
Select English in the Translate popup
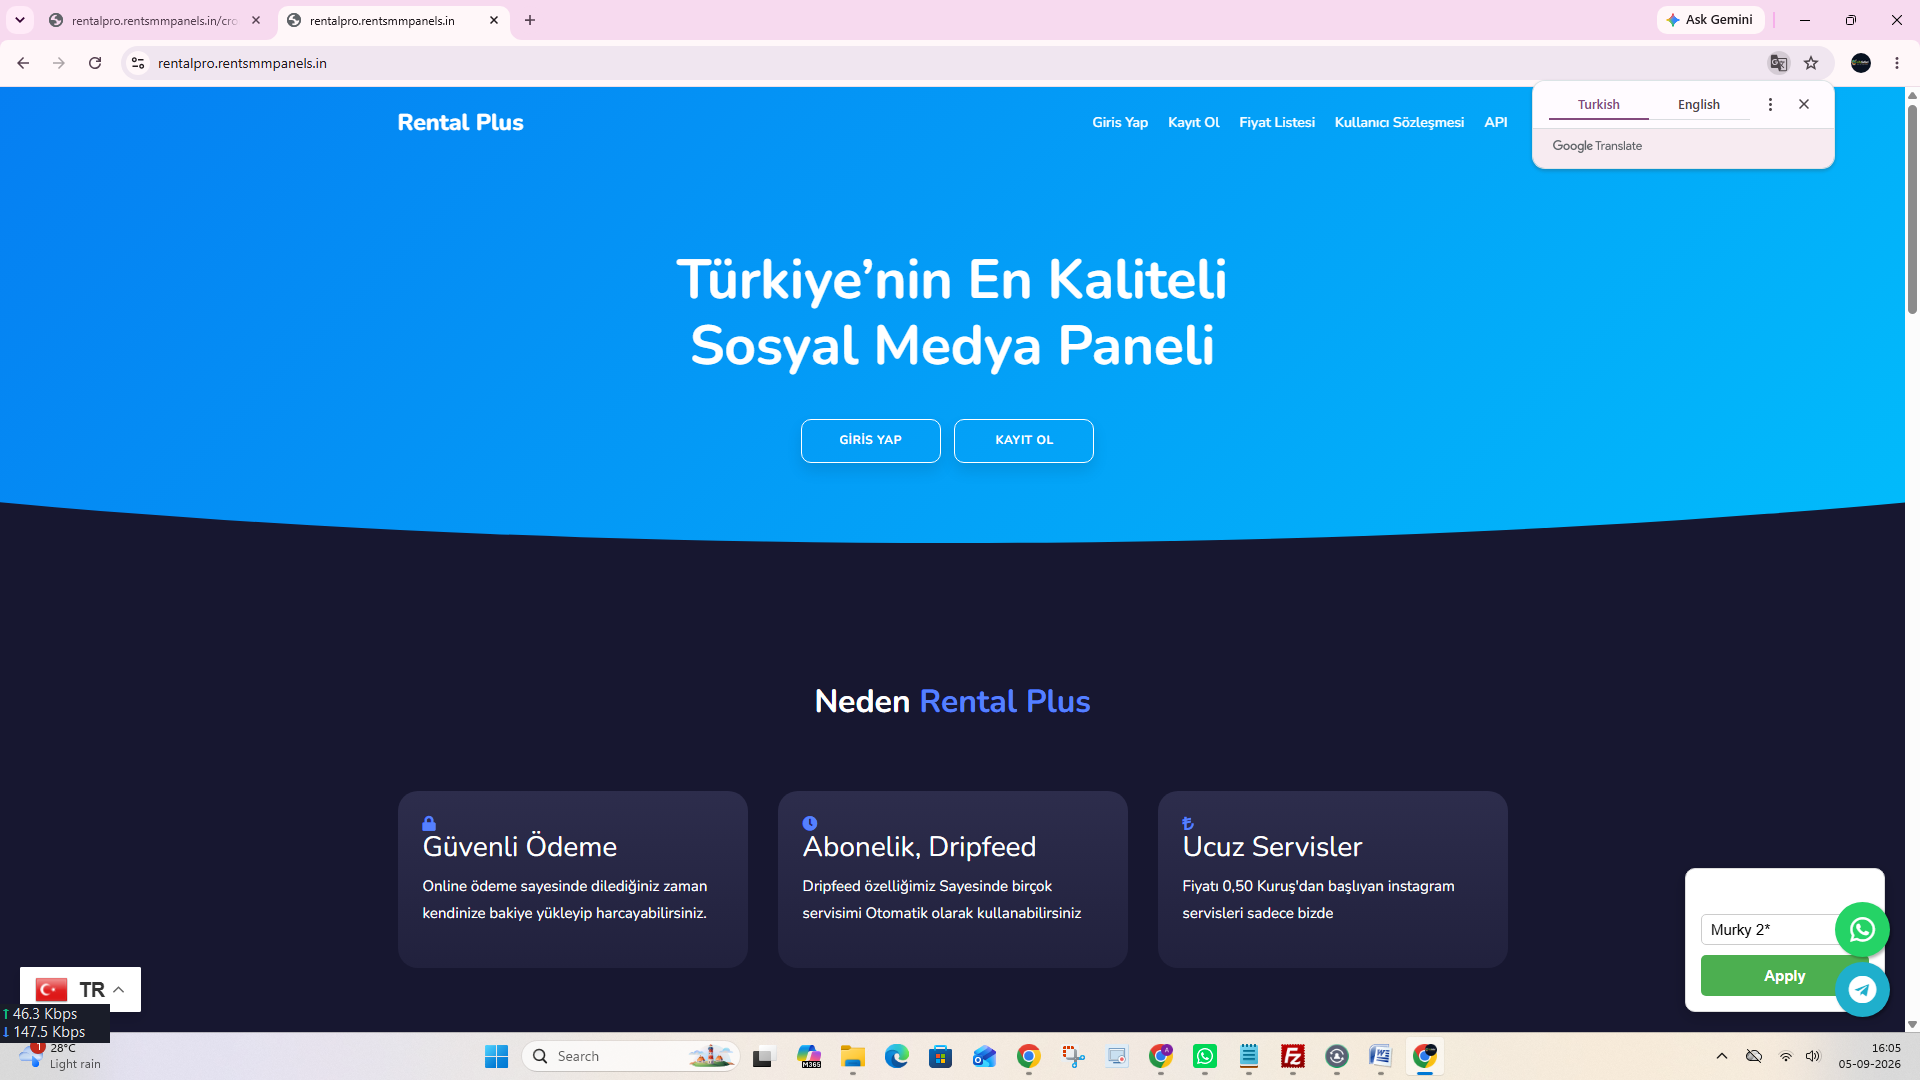pyautogui.click(x=1698, y=104)
